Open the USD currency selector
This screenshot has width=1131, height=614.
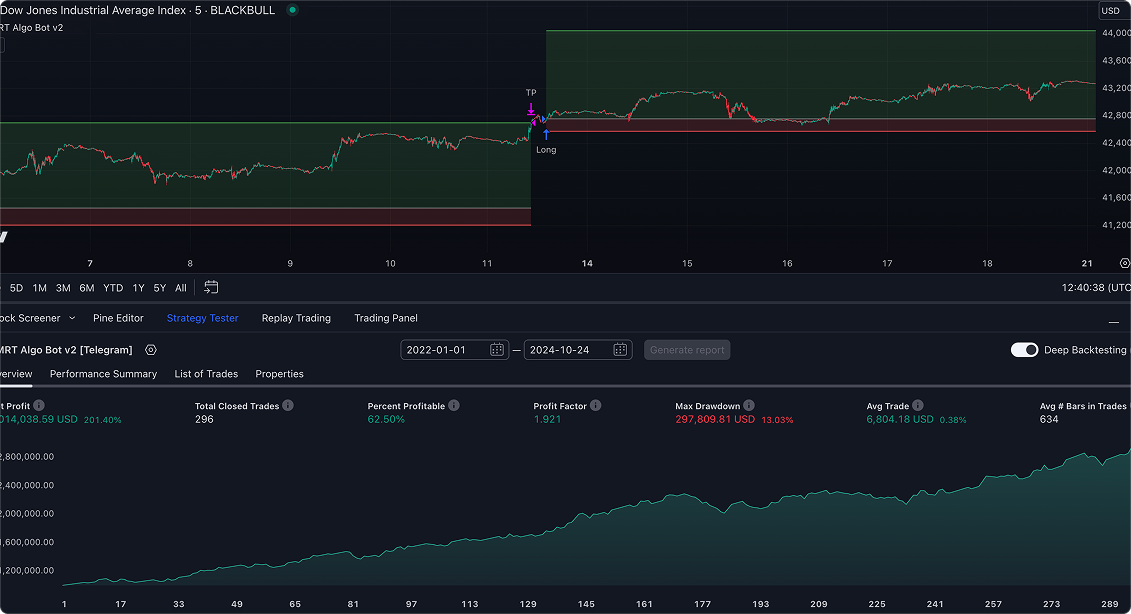pos(1111,10)
